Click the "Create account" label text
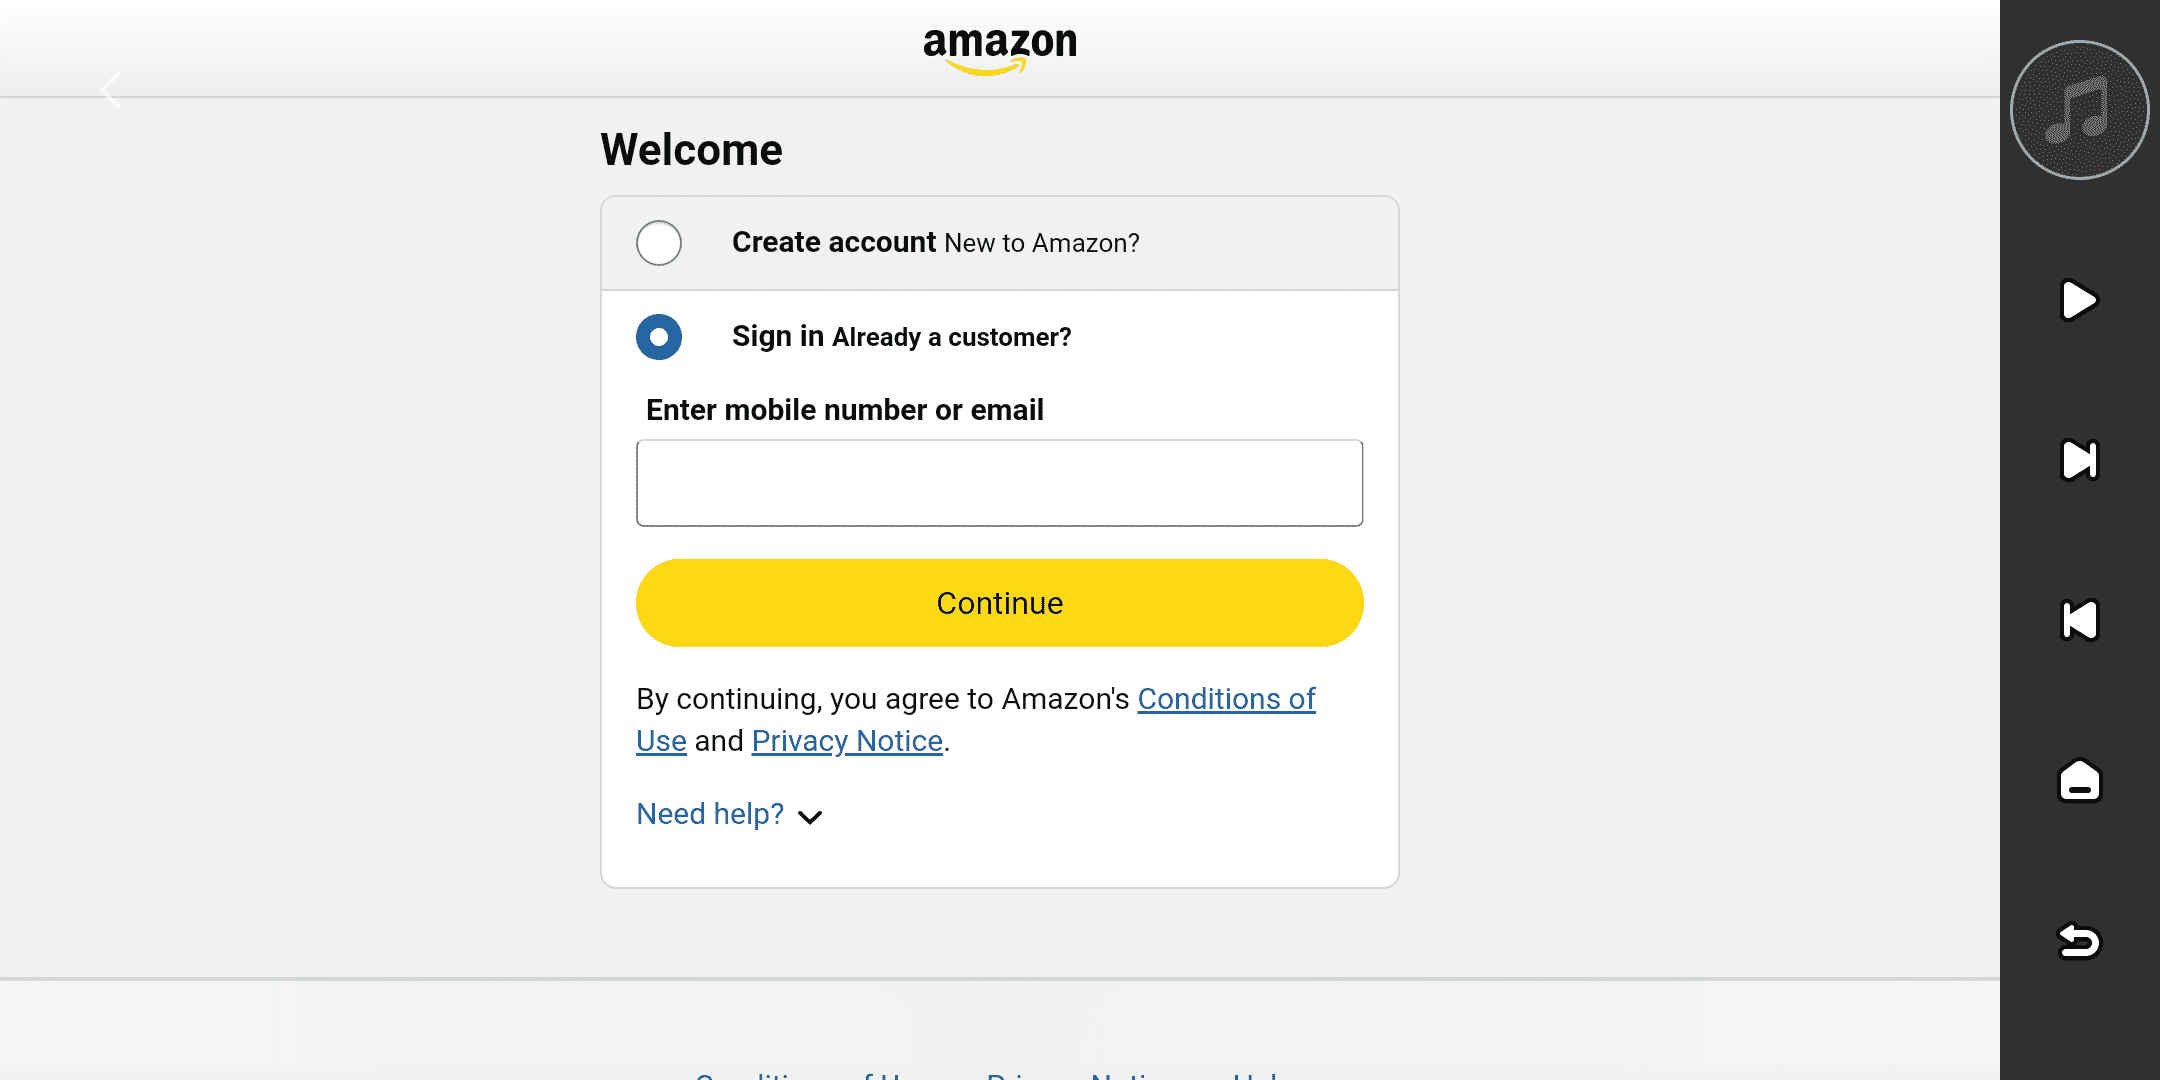 pos(833,243)
